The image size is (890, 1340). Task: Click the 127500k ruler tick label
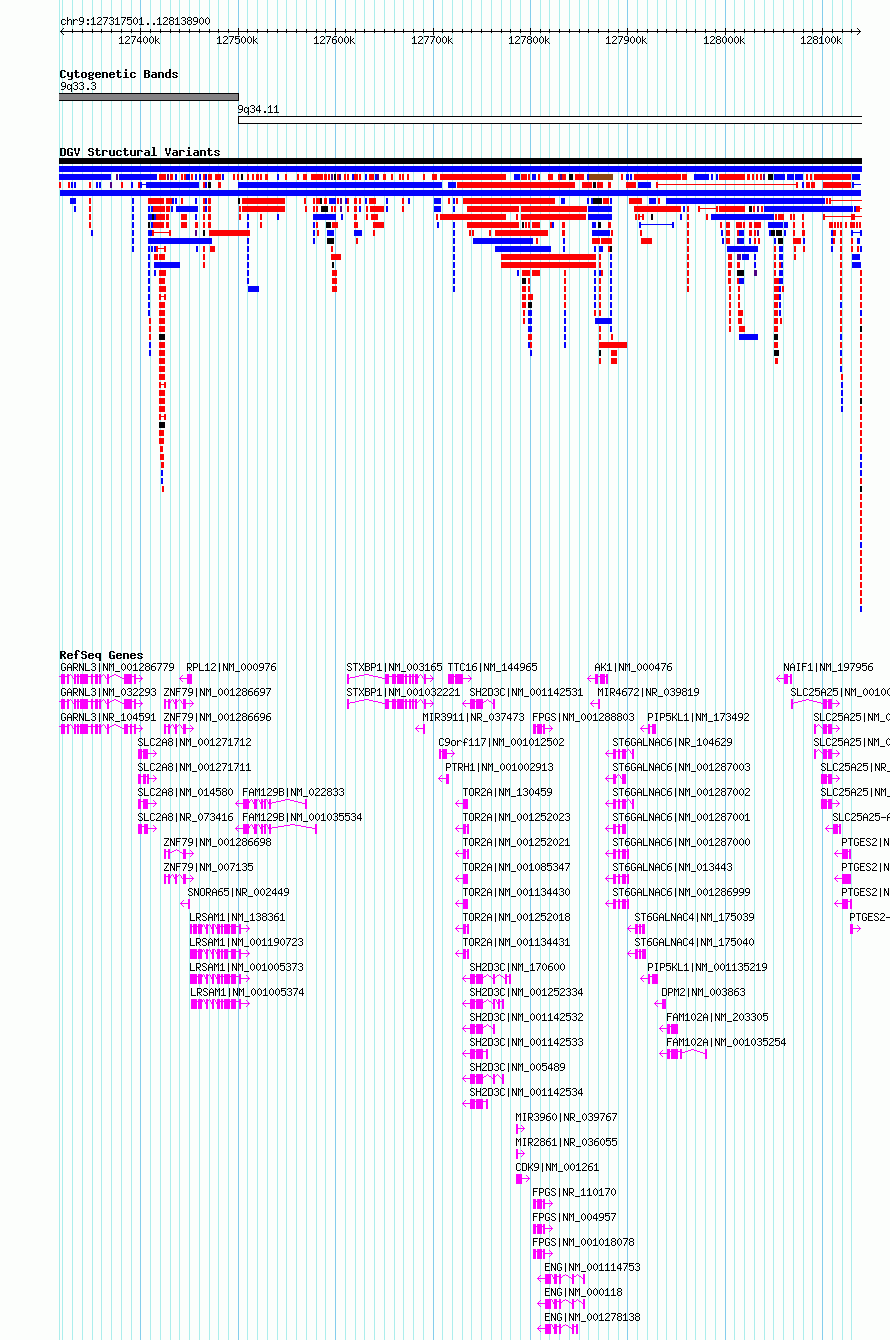tap(237, 40)
